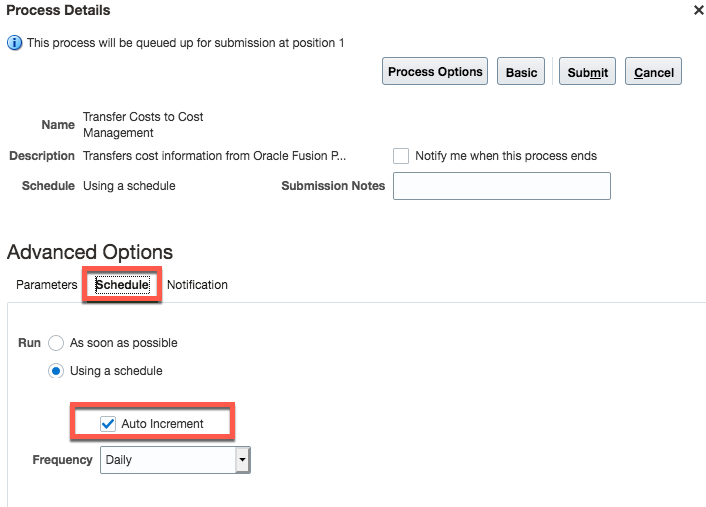706x507 pixels.
Task: Click the Submission Notes text field
Action: tap(501, 186)
